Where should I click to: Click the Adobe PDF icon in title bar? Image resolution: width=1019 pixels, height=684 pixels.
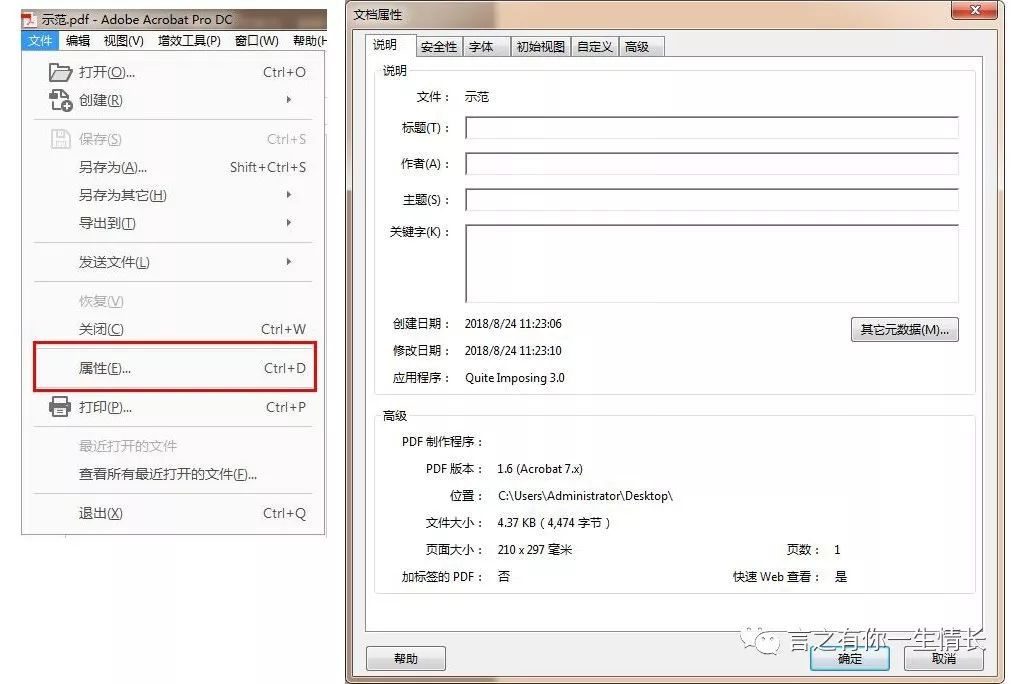tap(30, 20)
